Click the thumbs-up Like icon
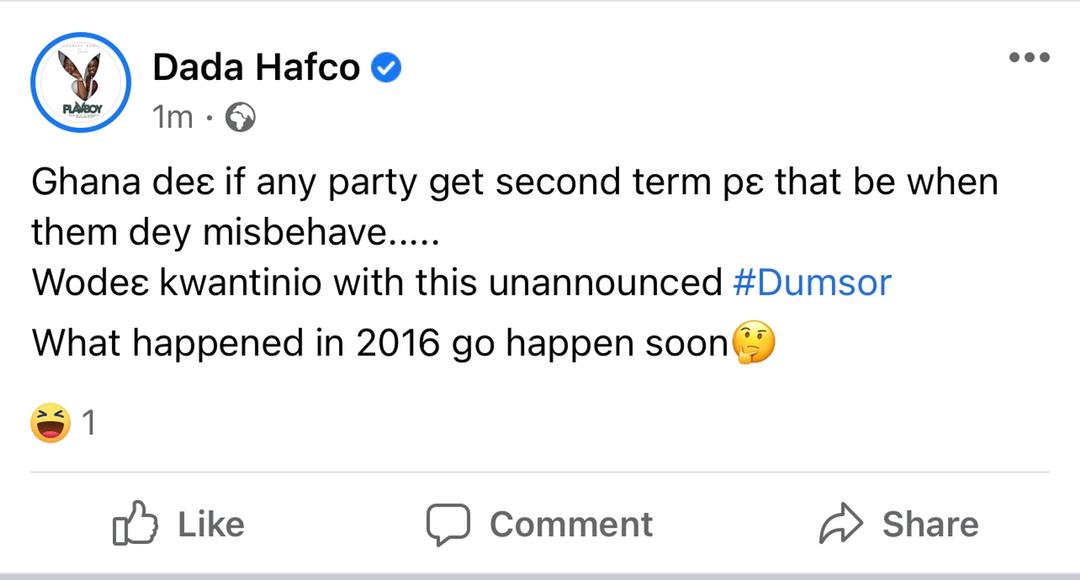The height and width of the screenshot is (580, 1080). [135, 524]
